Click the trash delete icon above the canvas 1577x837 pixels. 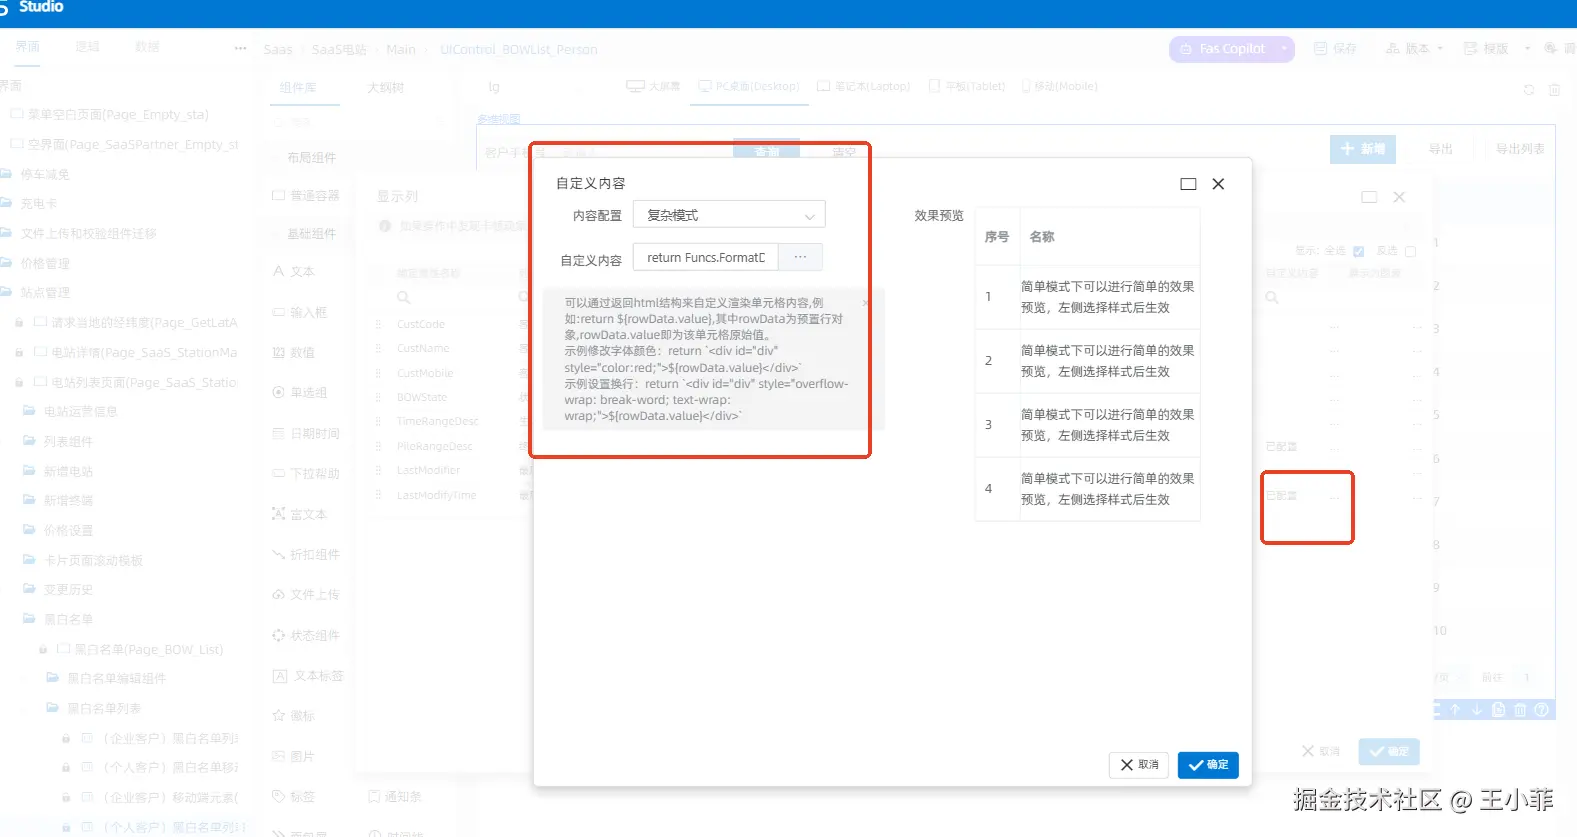pos(1554,89)
